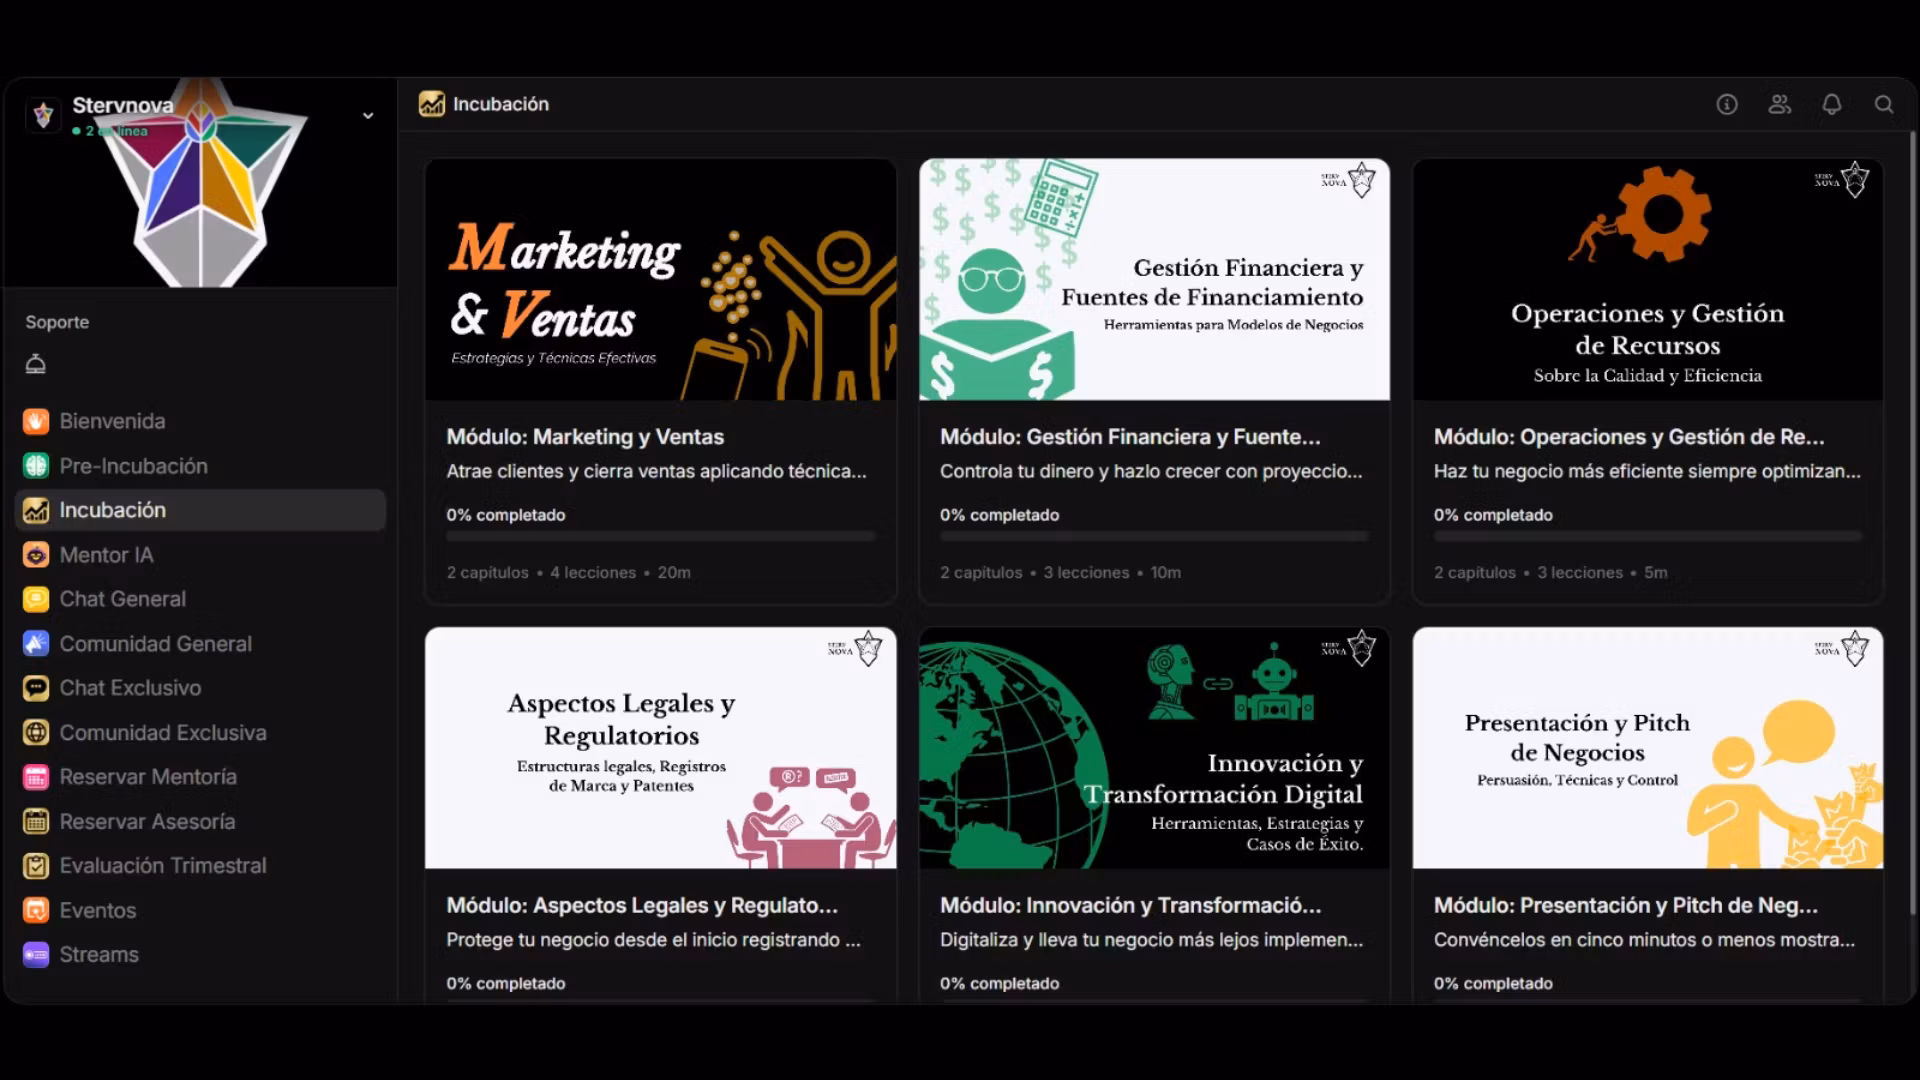Click the Streams sidebar icon
This screenshot has width=1920, height=1080.
click(36, 955)
